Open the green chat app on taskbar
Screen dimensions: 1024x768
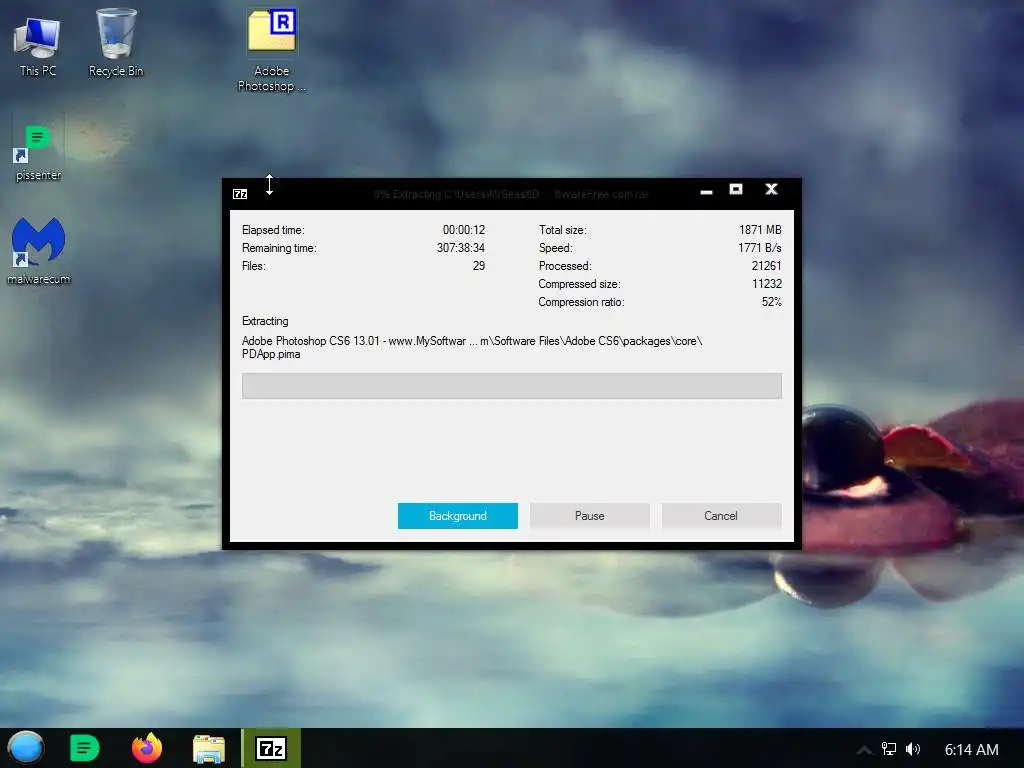click(x=84, y=748)
